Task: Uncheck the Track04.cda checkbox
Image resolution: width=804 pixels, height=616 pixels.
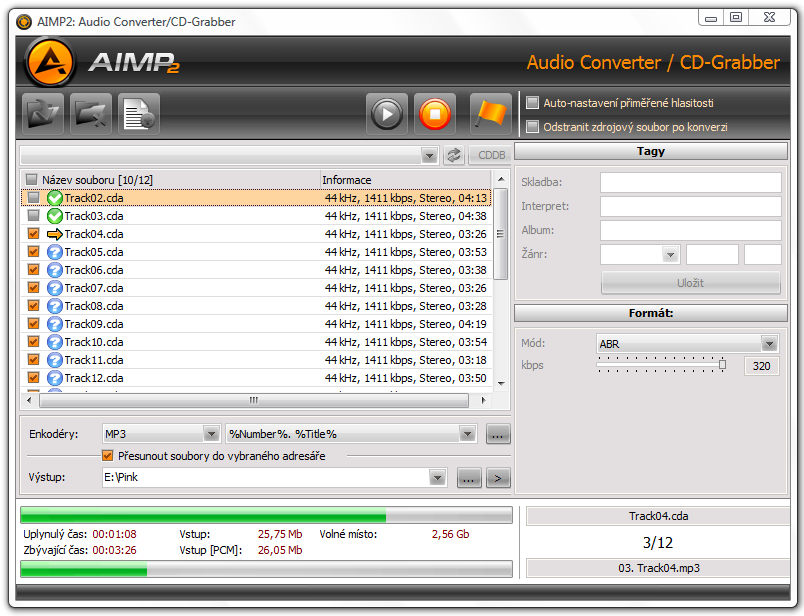Action: coord(34,233)
